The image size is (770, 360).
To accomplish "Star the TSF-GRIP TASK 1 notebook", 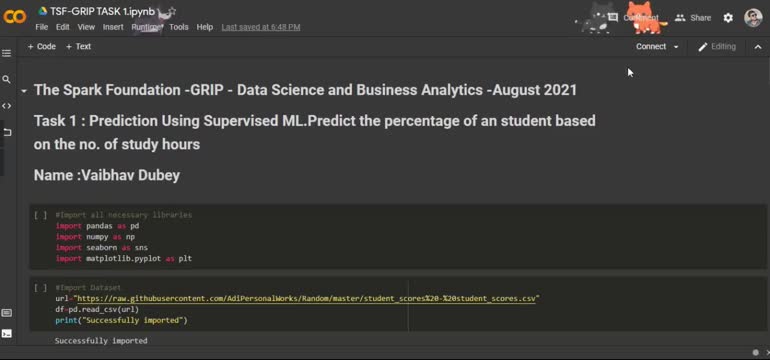I will click(x=171, y=11).
